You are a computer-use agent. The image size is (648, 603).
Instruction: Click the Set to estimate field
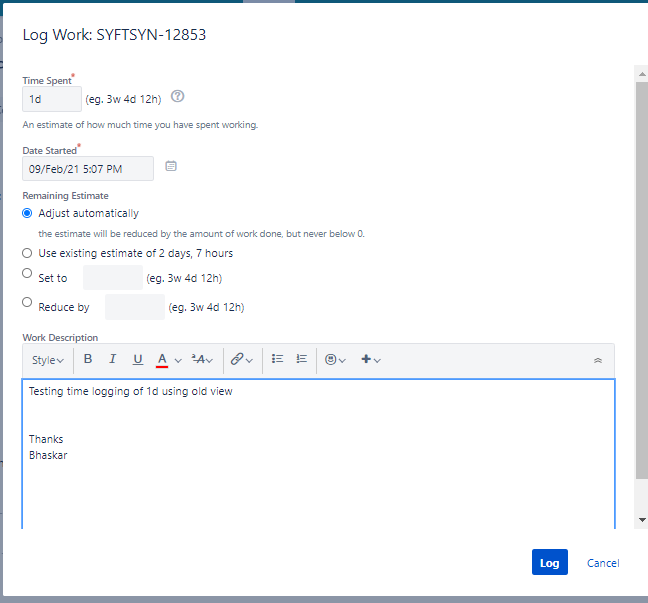tap(113, 278)
